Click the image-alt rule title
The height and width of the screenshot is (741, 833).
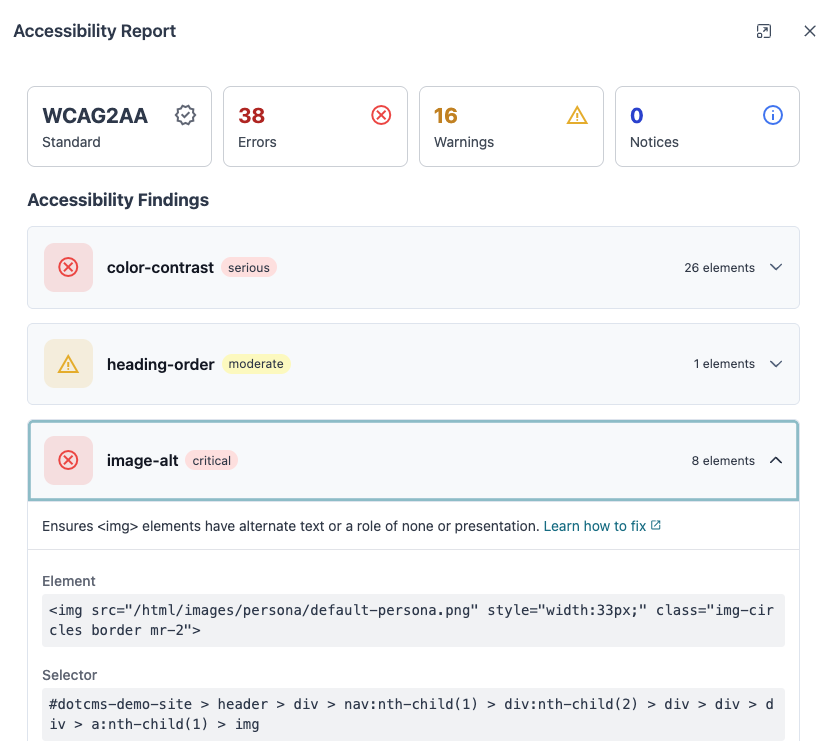[x=142, y=460]
